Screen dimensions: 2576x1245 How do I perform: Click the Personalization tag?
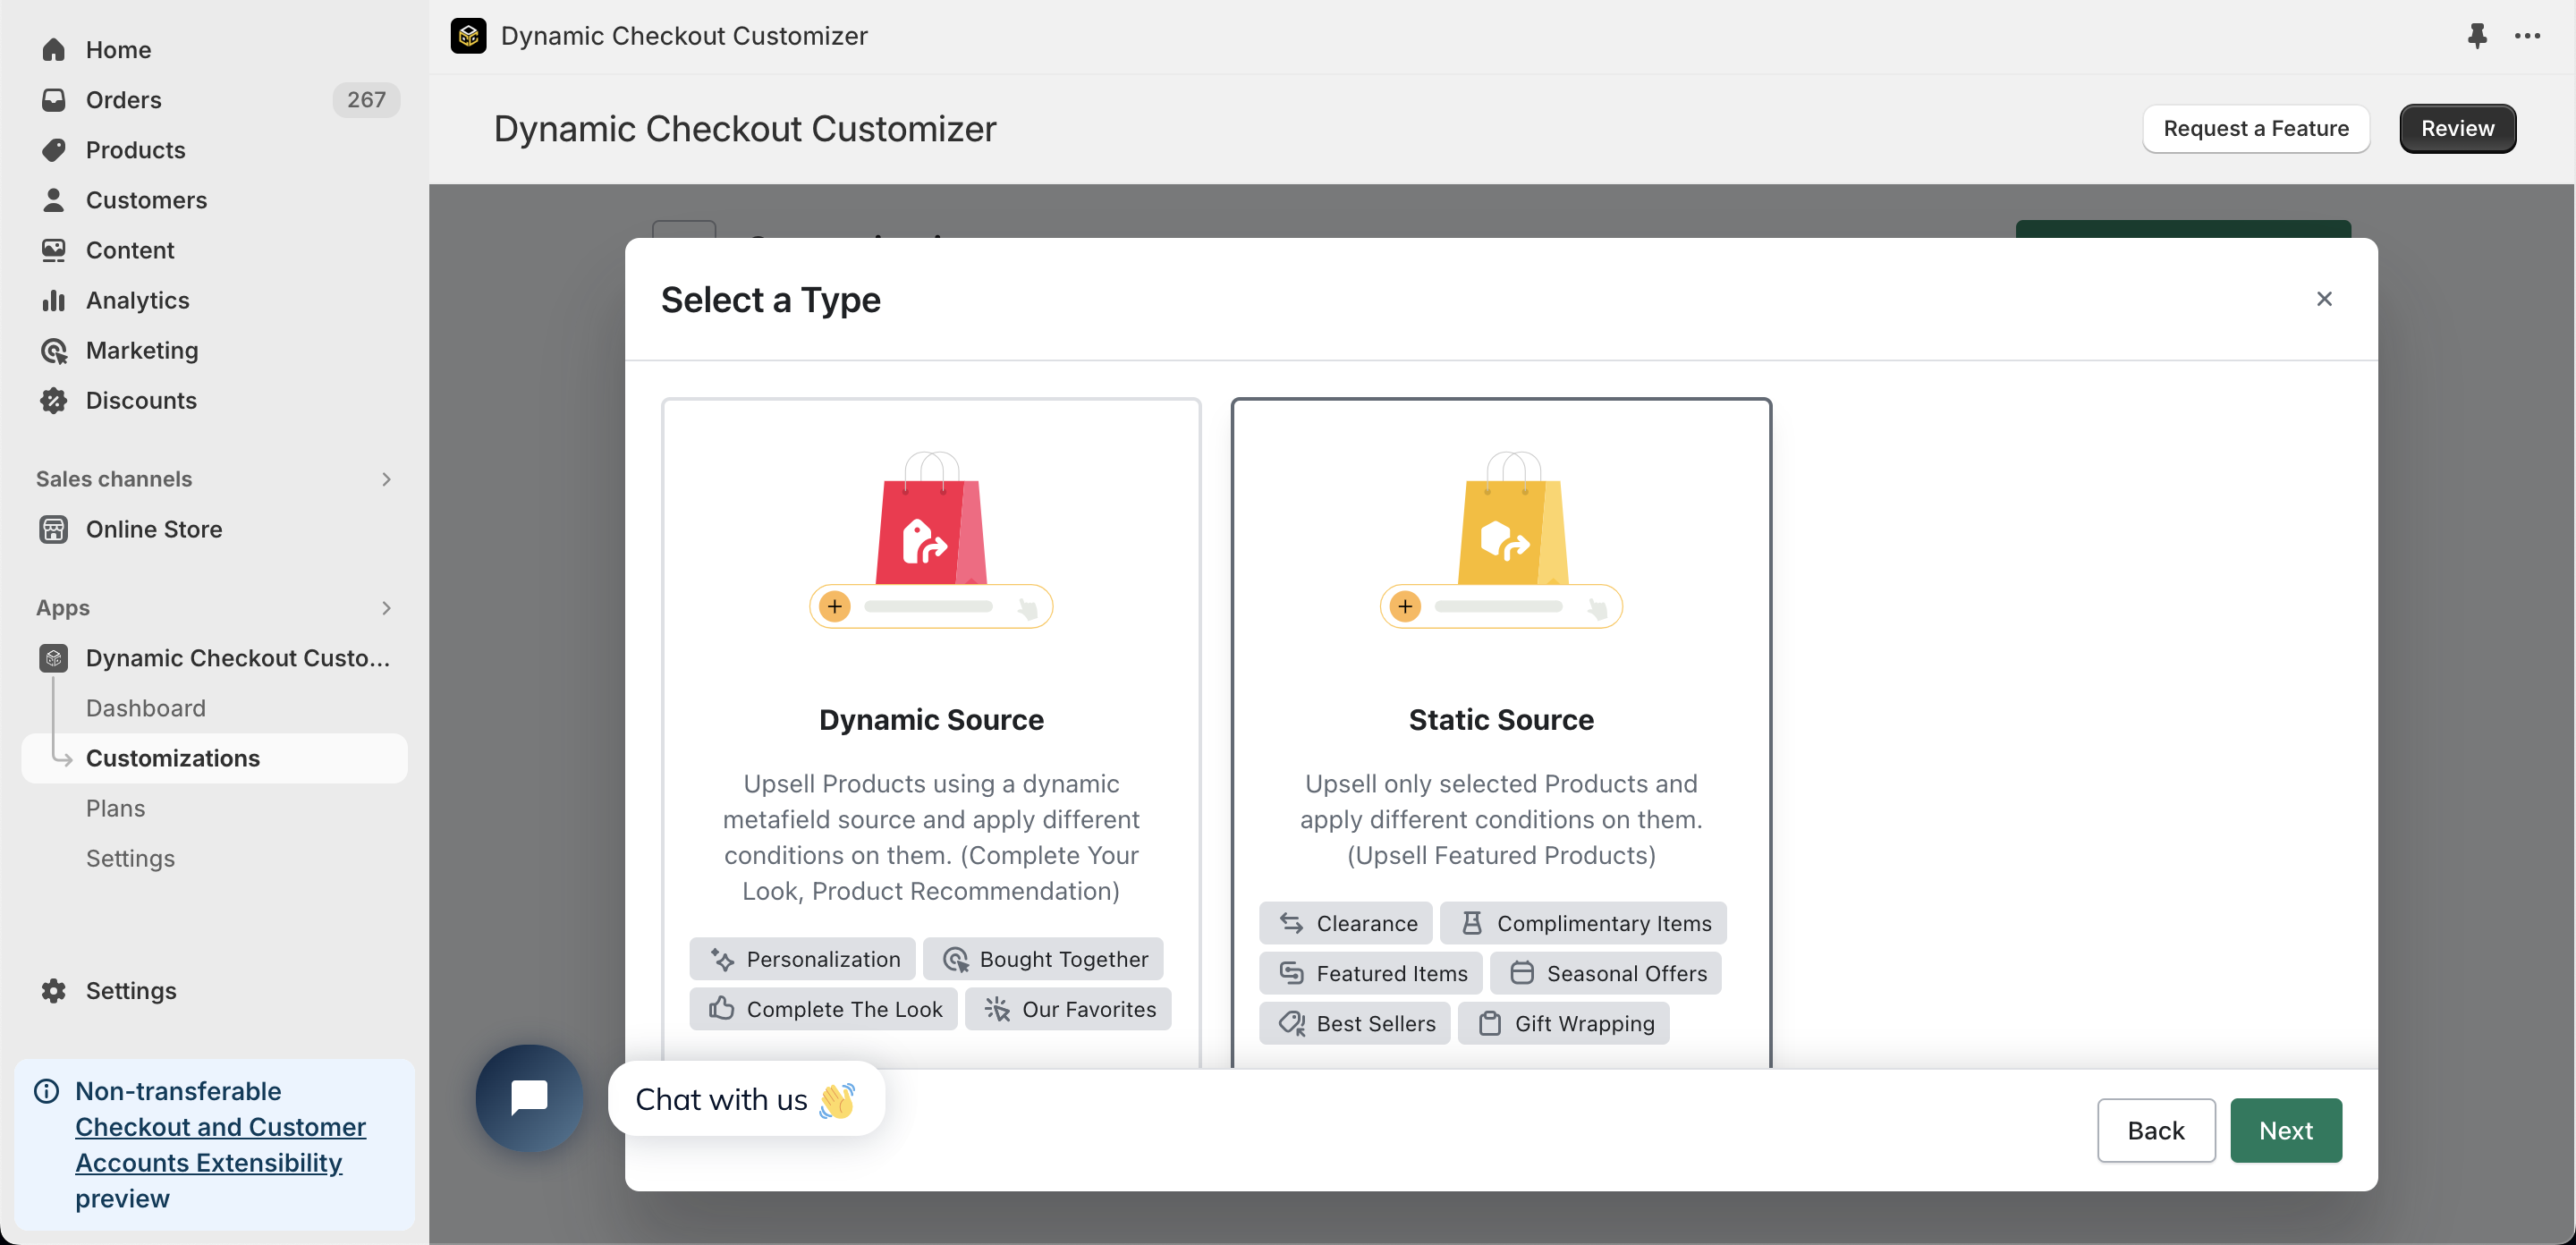802,959
